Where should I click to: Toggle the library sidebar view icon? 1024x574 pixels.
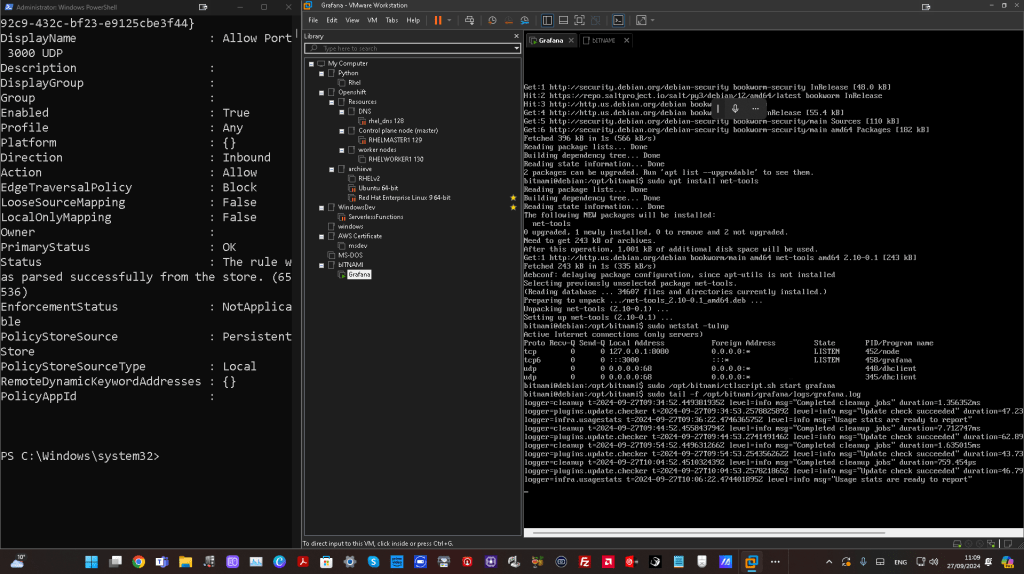pyautogui.click(x=547, y=20)
